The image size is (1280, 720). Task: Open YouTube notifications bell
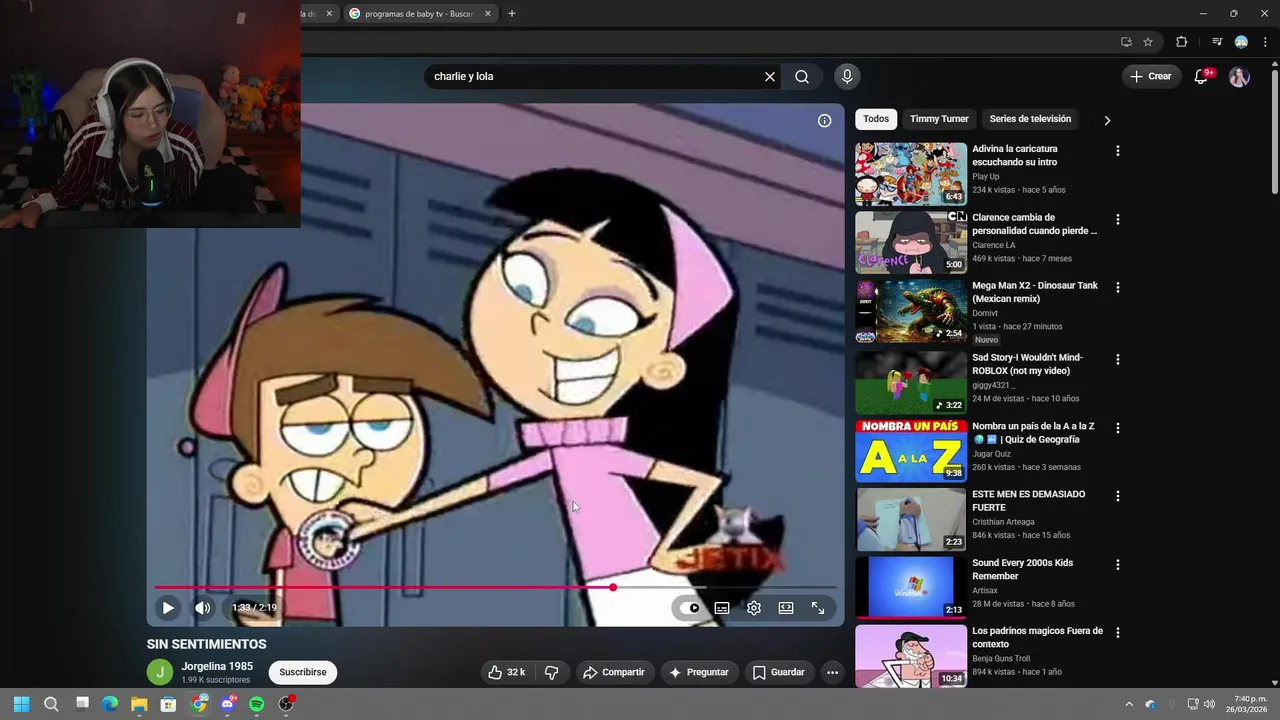tap(1202, 76)
